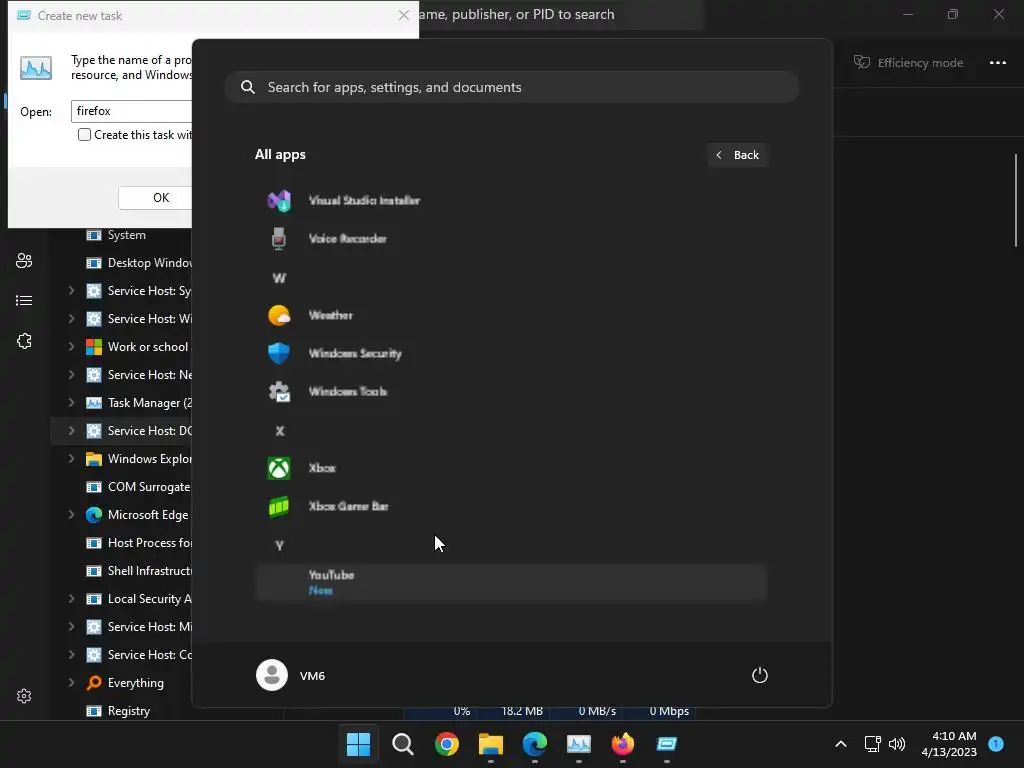Open Task Manager Users page sidebar icon

coord(24,261)
